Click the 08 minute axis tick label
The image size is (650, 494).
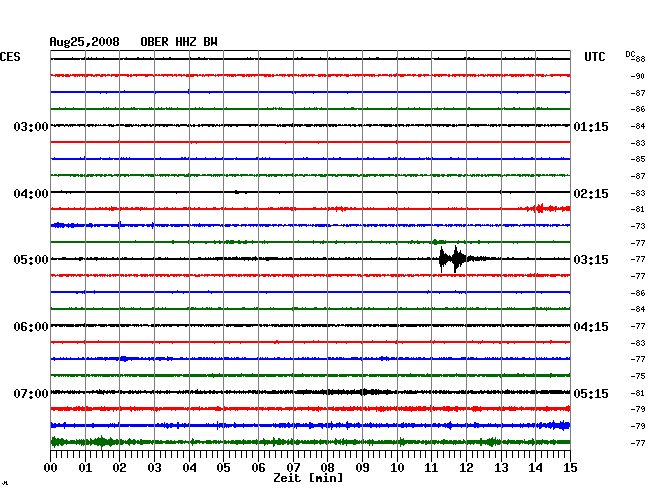coord(327,468)
